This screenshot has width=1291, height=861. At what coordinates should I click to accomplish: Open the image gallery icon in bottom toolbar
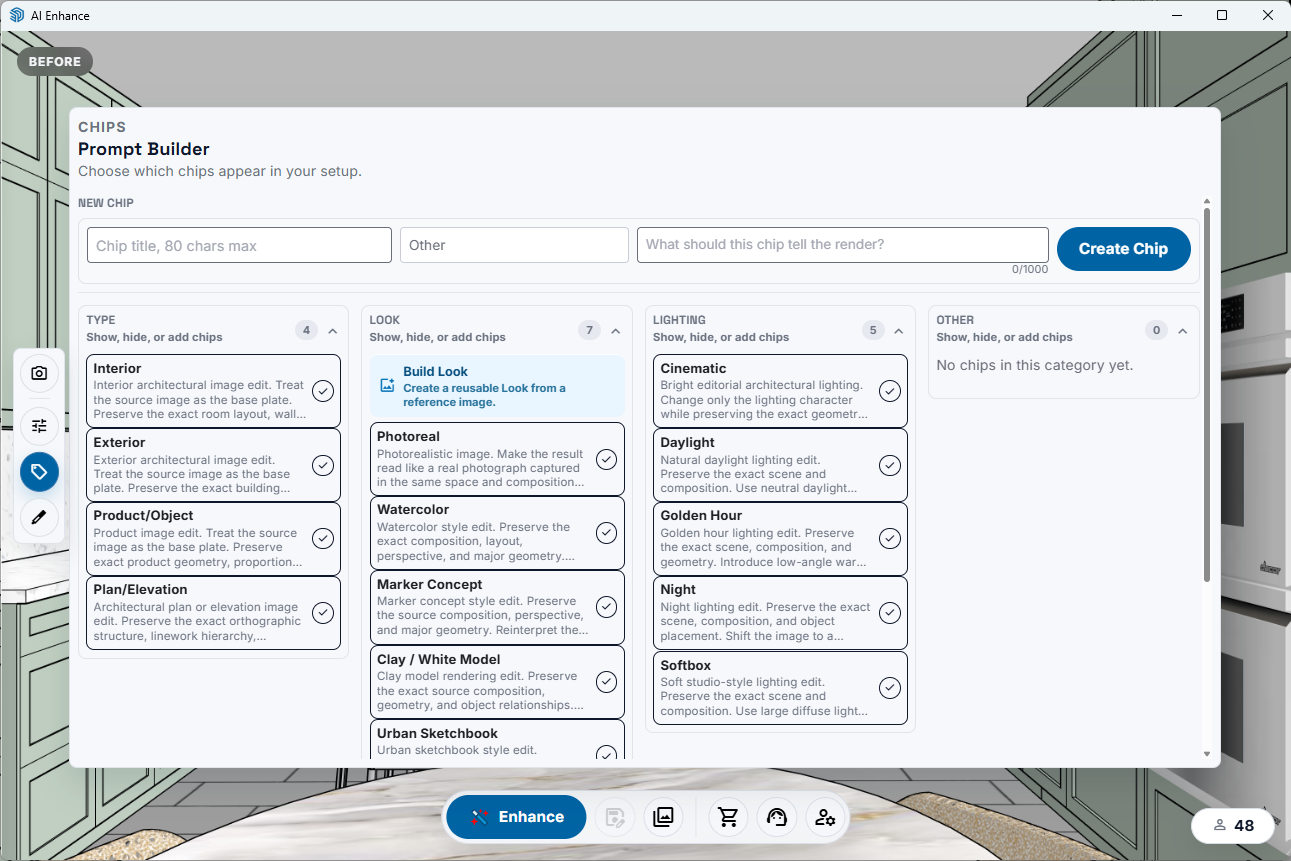tap(663, 817)
